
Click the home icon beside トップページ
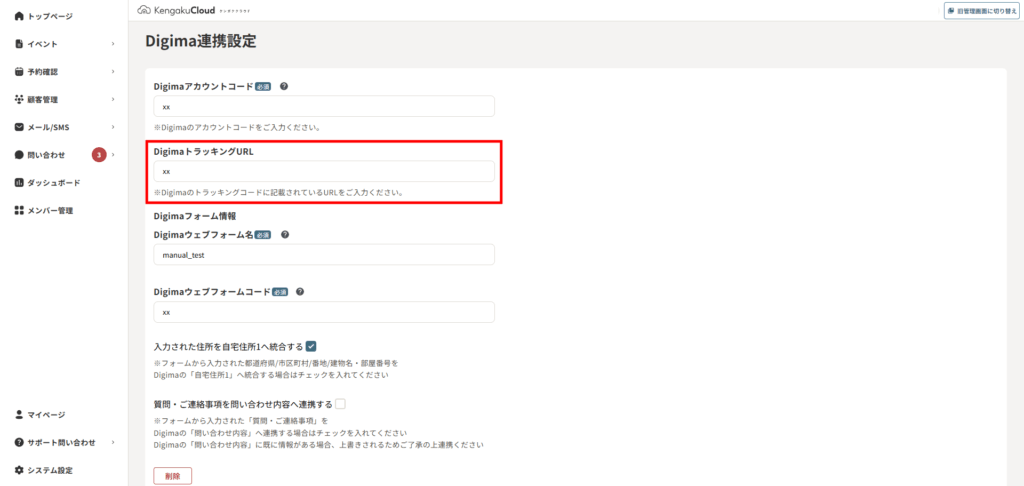coord(19,16)
